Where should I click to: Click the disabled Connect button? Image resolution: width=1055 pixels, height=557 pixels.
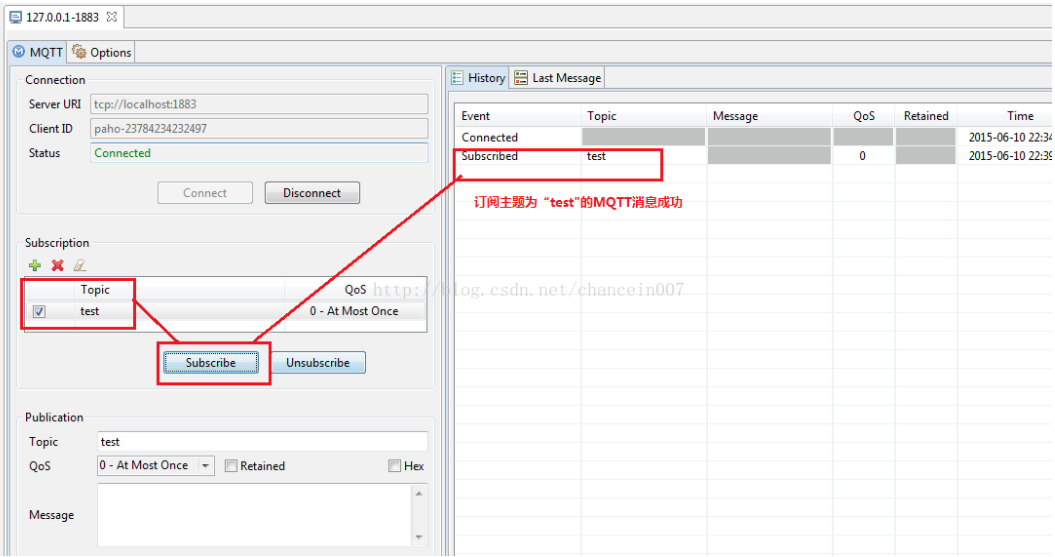click(205, 193)
